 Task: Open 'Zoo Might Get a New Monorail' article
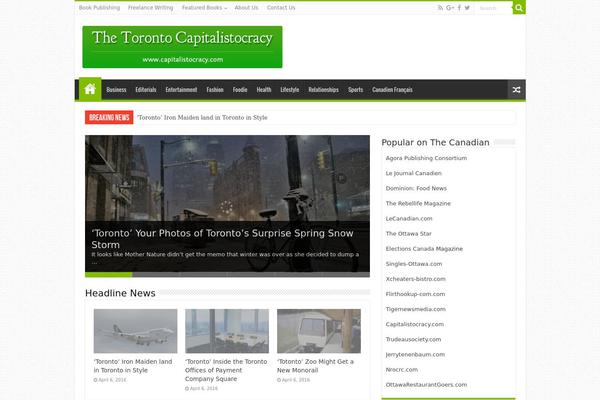coord(315,366)
